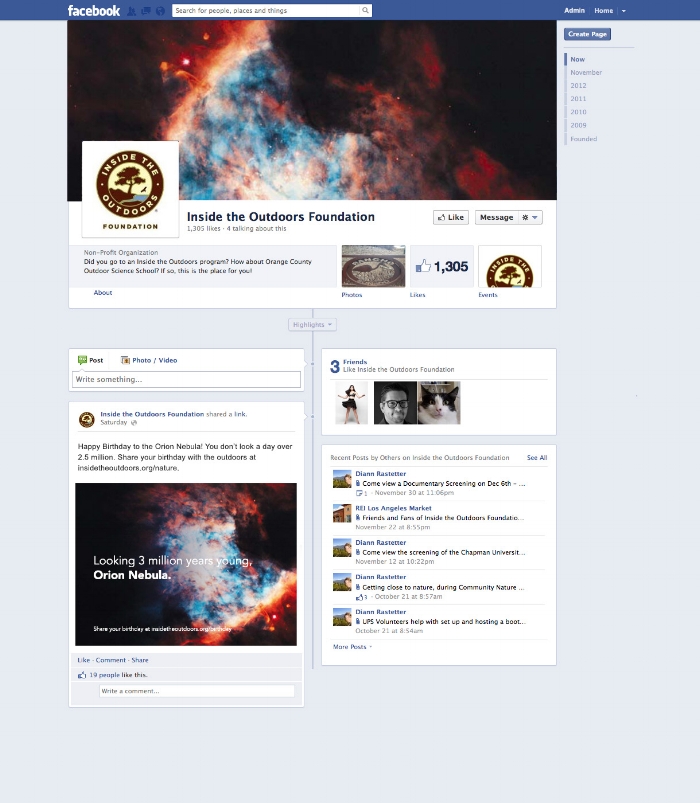Screen dimensions: 700x803
Task: Open the Getting close to nature post
Action: (x=443, y=587)
